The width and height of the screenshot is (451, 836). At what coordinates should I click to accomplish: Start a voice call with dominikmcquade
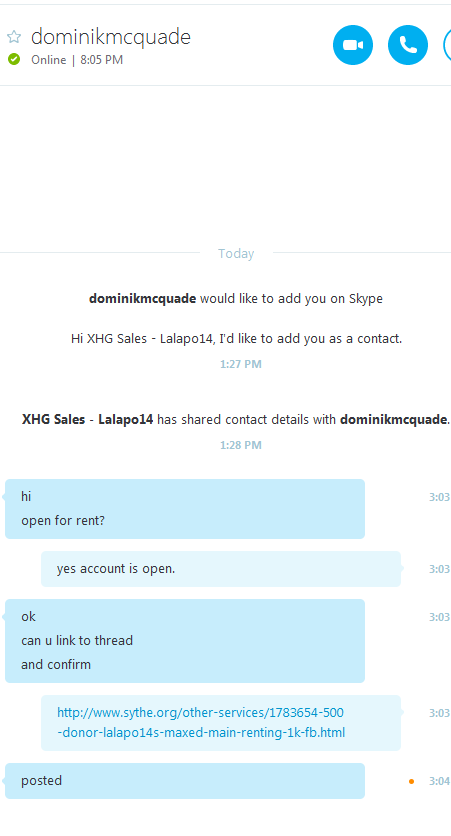coord(408,45)
